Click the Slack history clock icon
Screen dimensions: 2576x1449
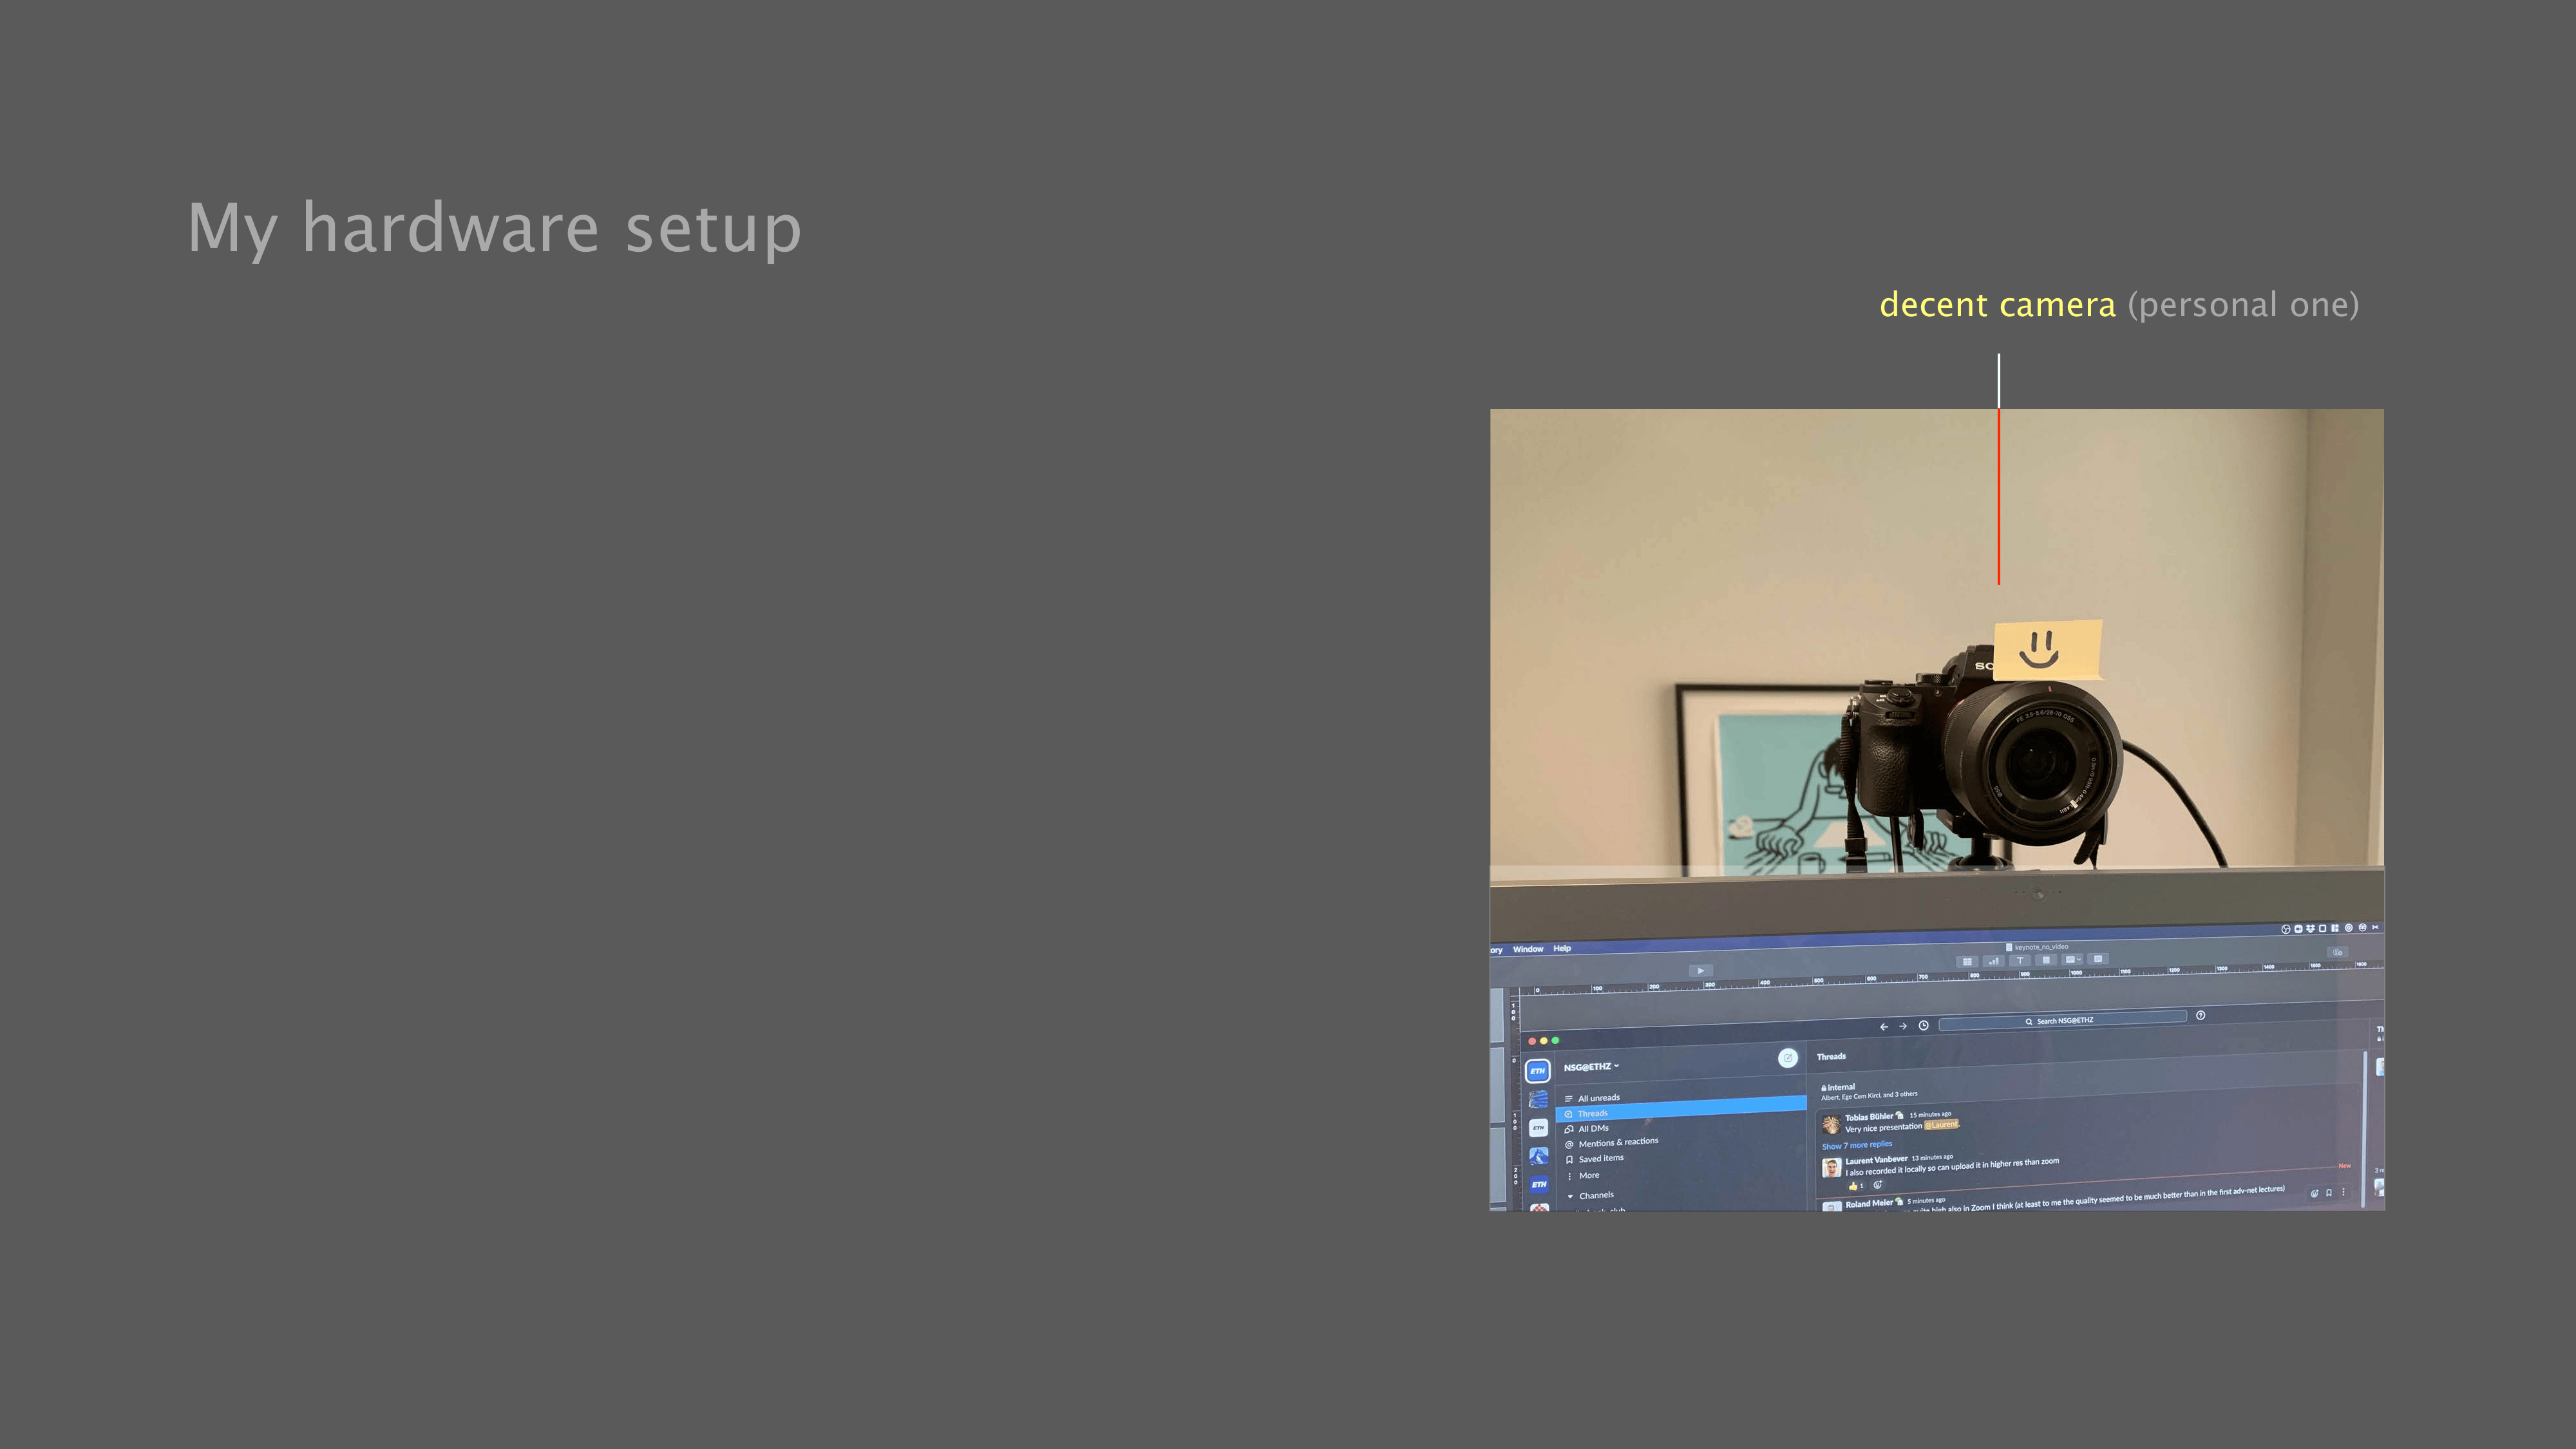pos(1923,1025)
